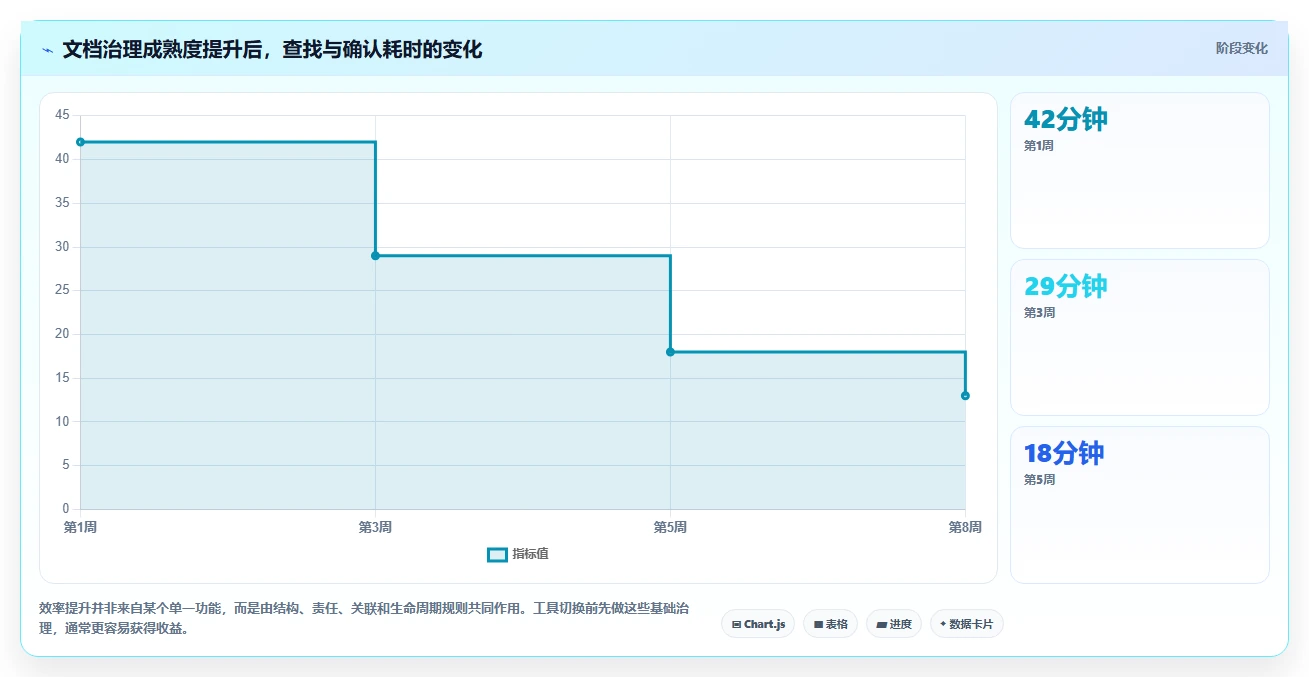1309x677 pixels.
Task: Click the 第5周 caption under 18分钟
Action: [x=1039, y=480]
